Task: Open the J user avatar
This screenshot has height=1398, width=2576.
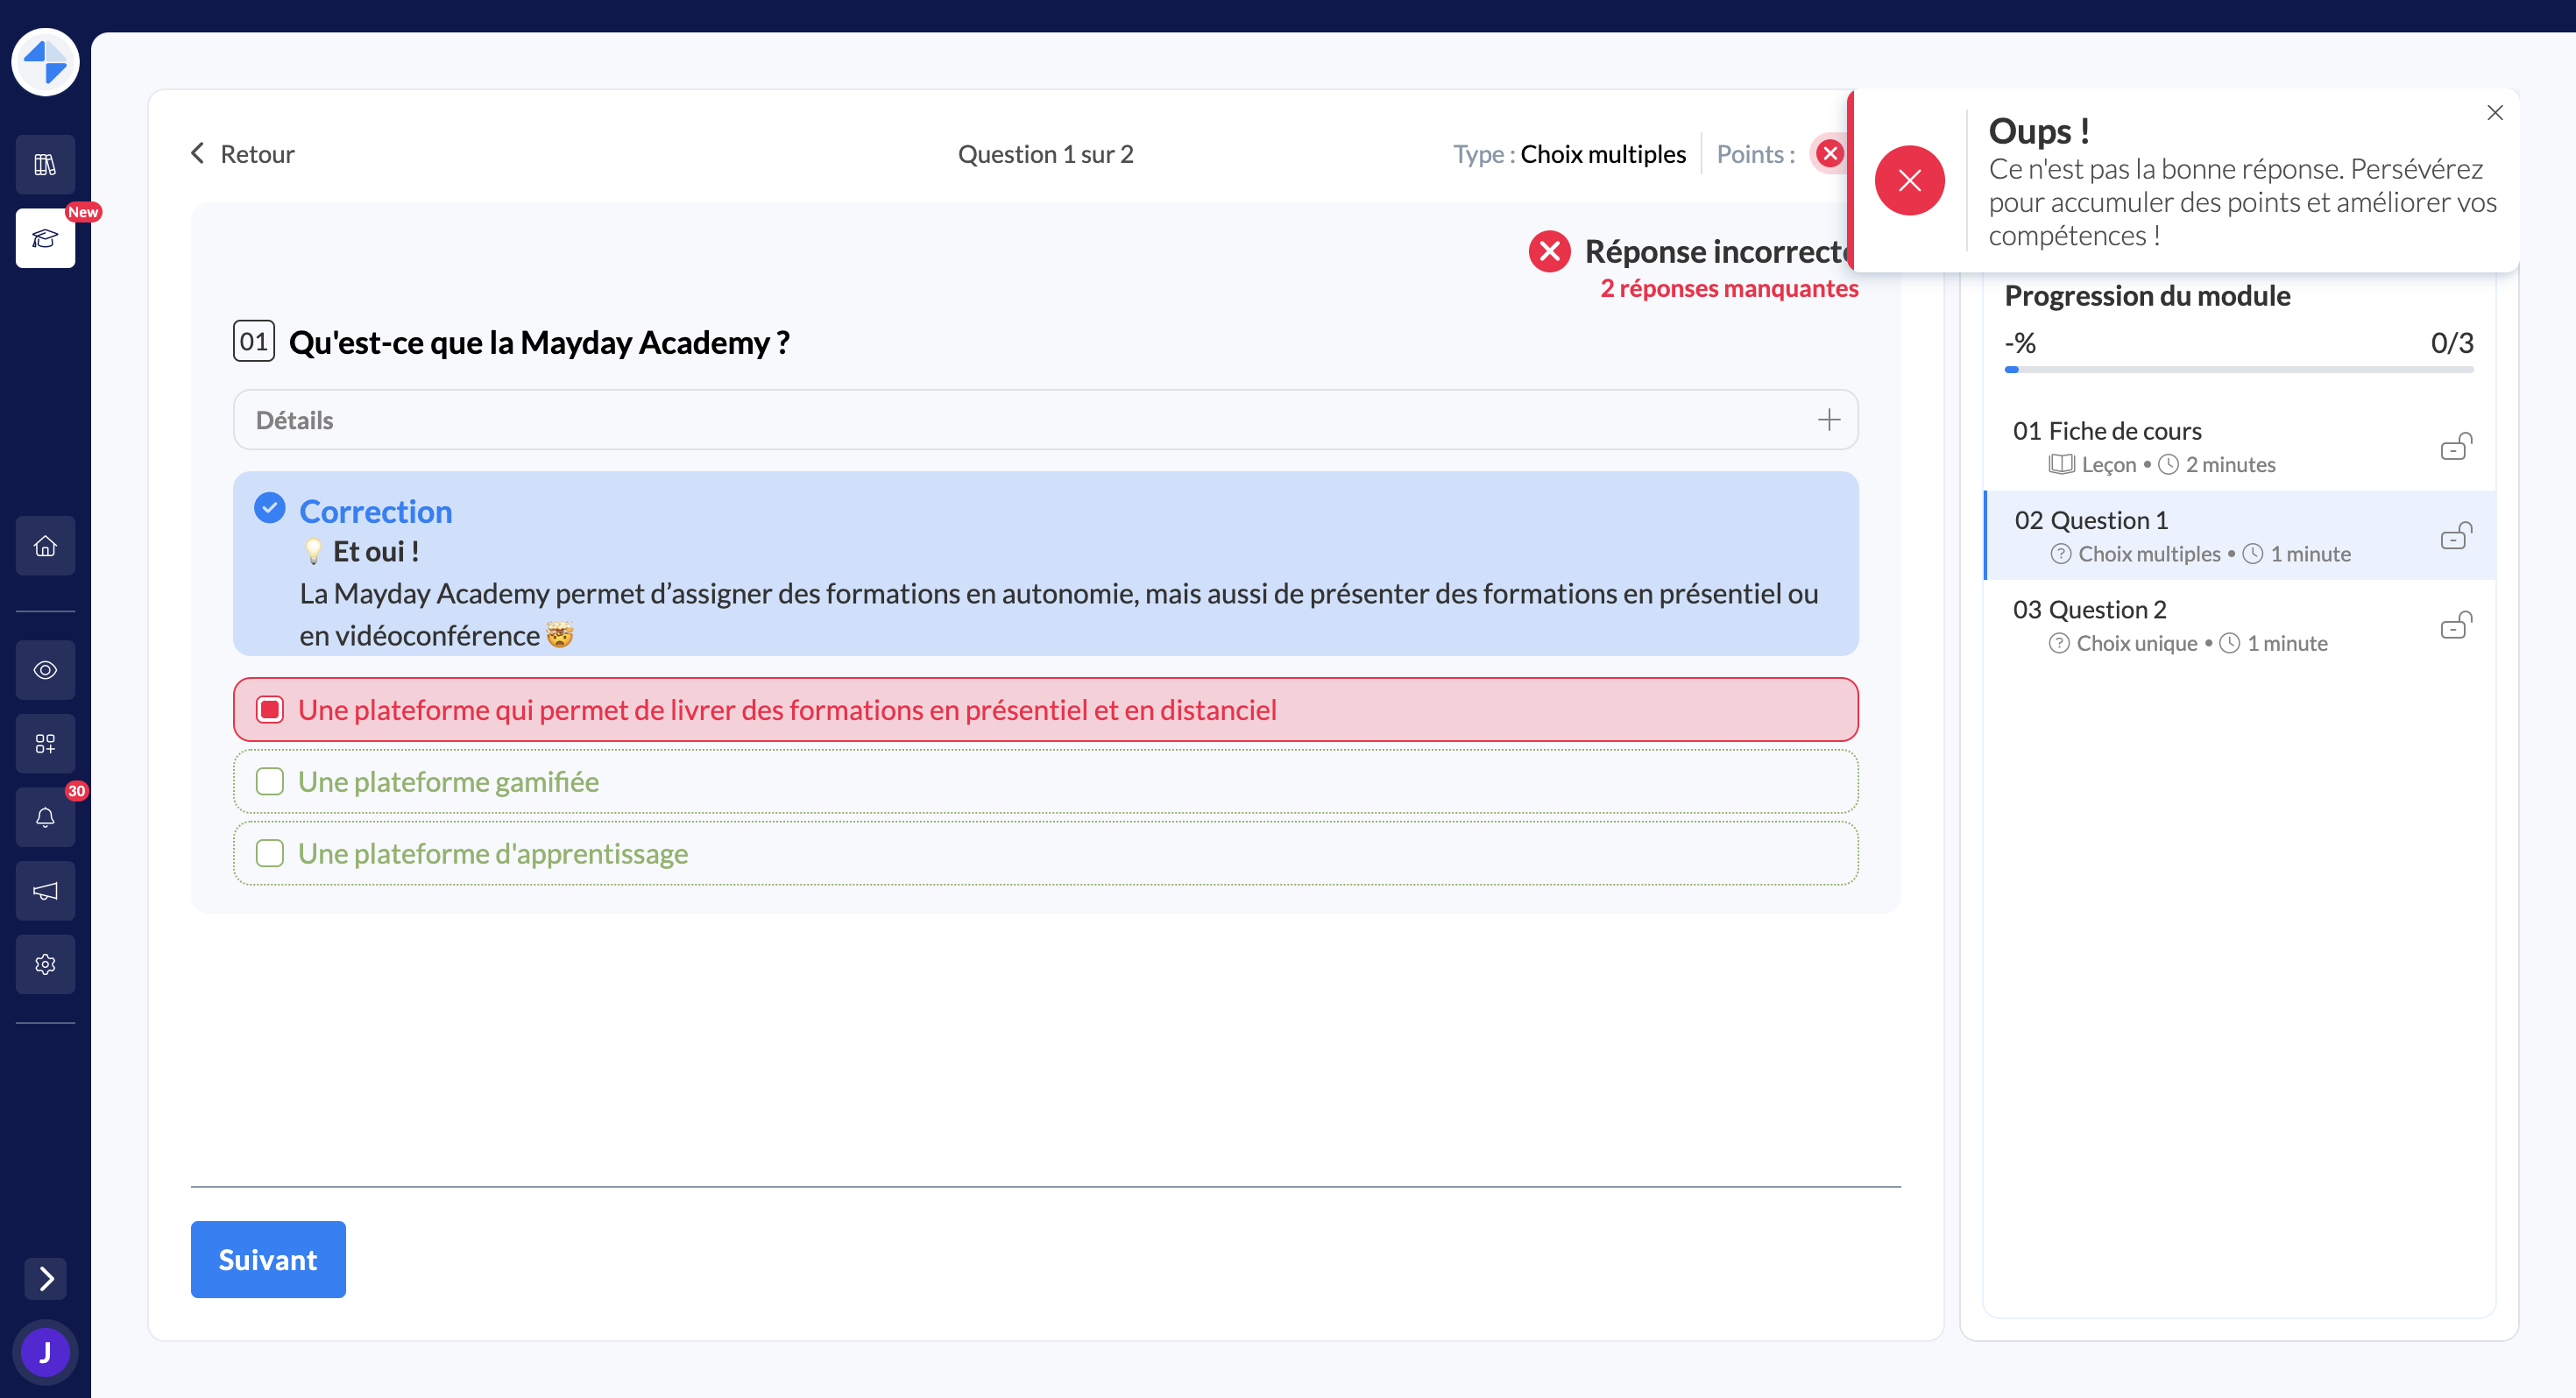Action: pos(45,1352)
